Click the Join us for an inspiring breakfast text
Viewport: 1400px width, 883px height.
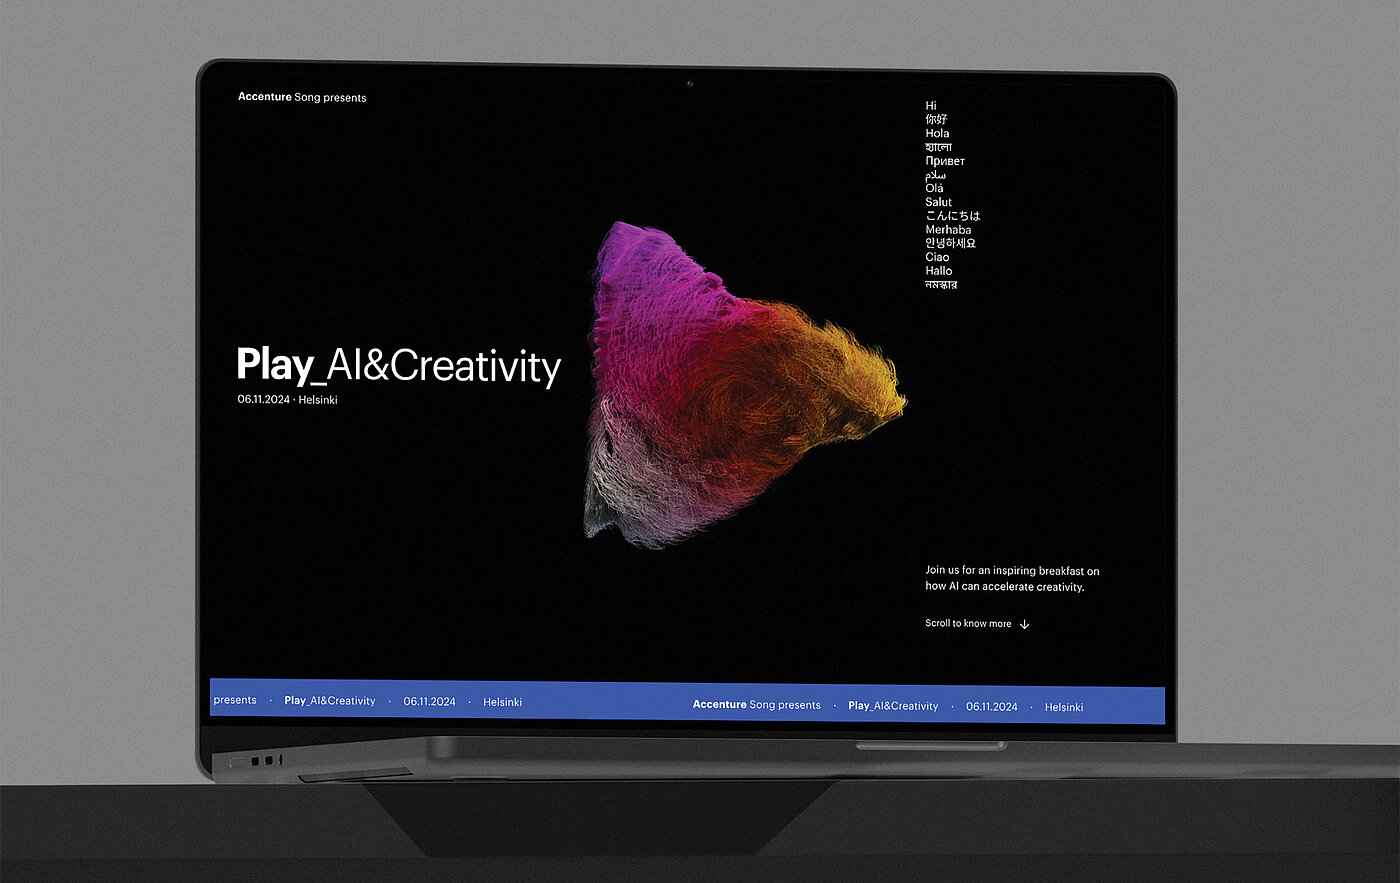[x=1011, y=579]
